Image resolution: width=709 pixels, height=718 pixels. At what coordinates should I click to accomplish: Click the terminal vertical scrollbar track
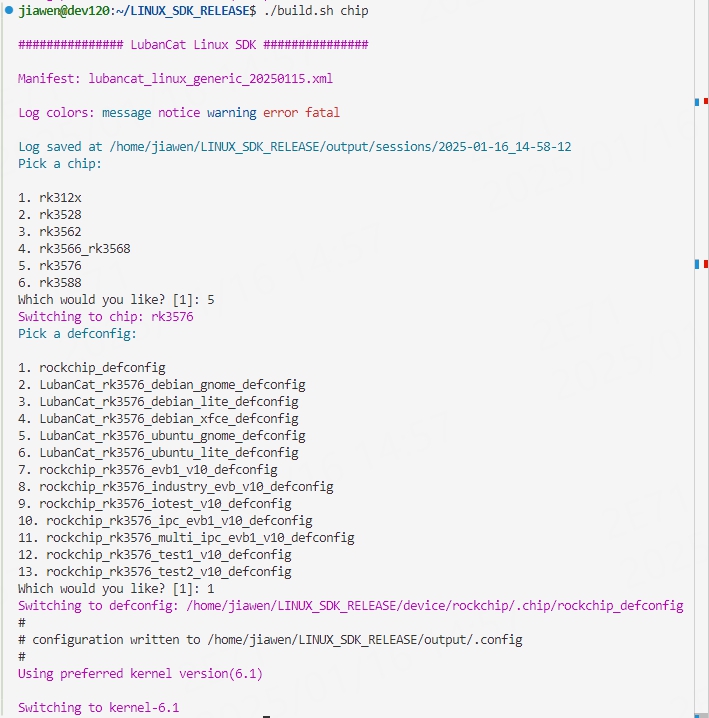(701, 359)
